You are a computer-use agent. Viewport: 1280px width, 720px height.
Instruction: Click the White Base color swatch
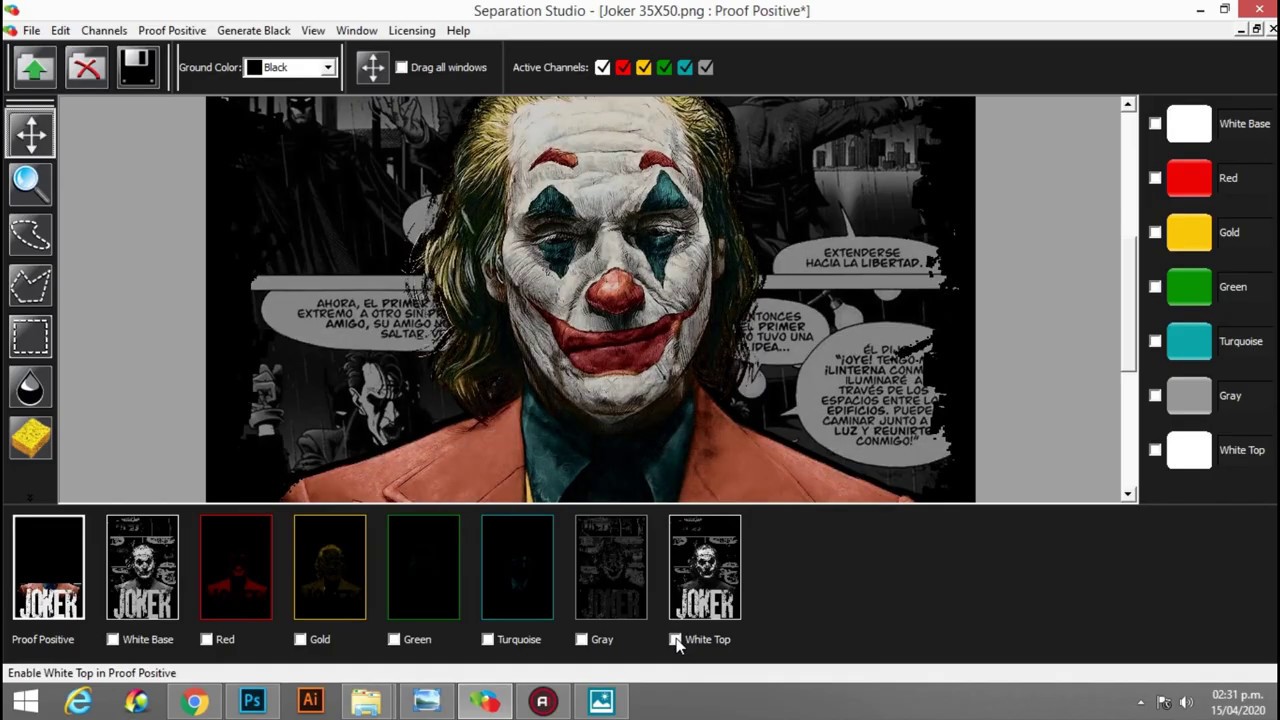1189,124
